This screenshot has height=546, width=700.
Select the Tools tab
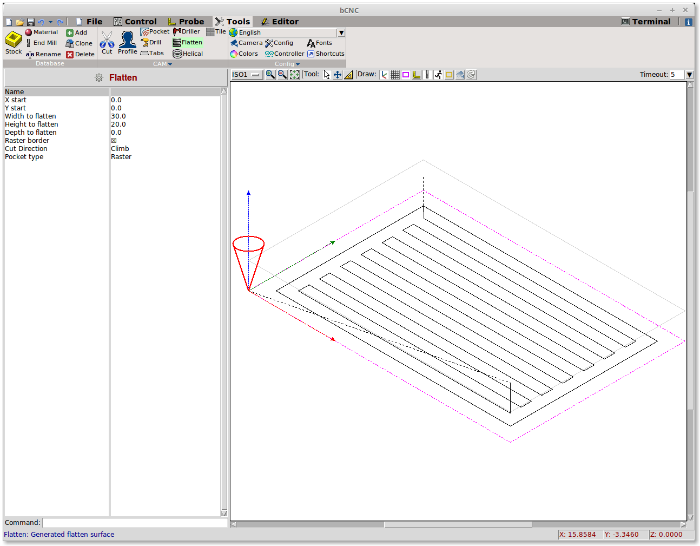[x=232, y=21]
